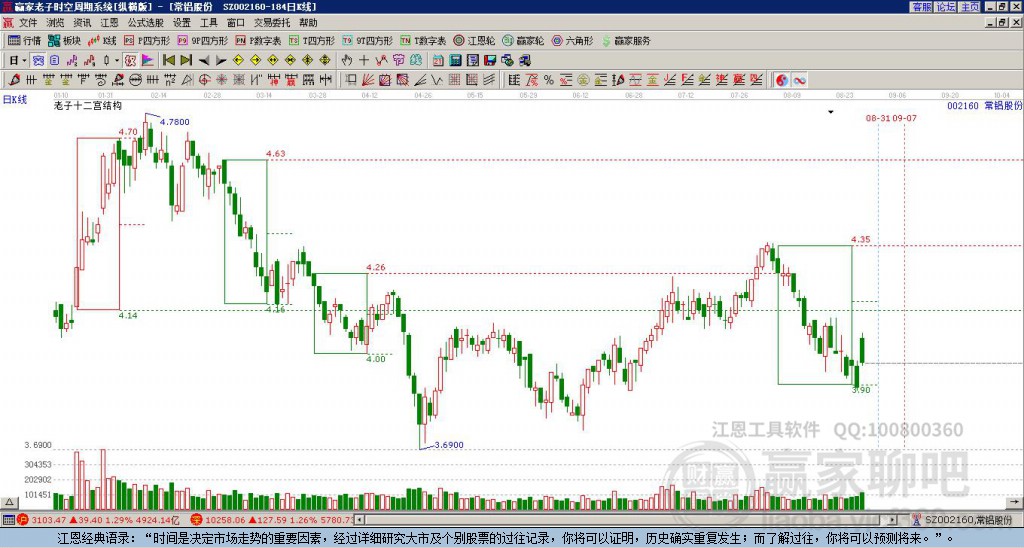
Task: Click the black right arrow icon
Action: click(221, 61)
